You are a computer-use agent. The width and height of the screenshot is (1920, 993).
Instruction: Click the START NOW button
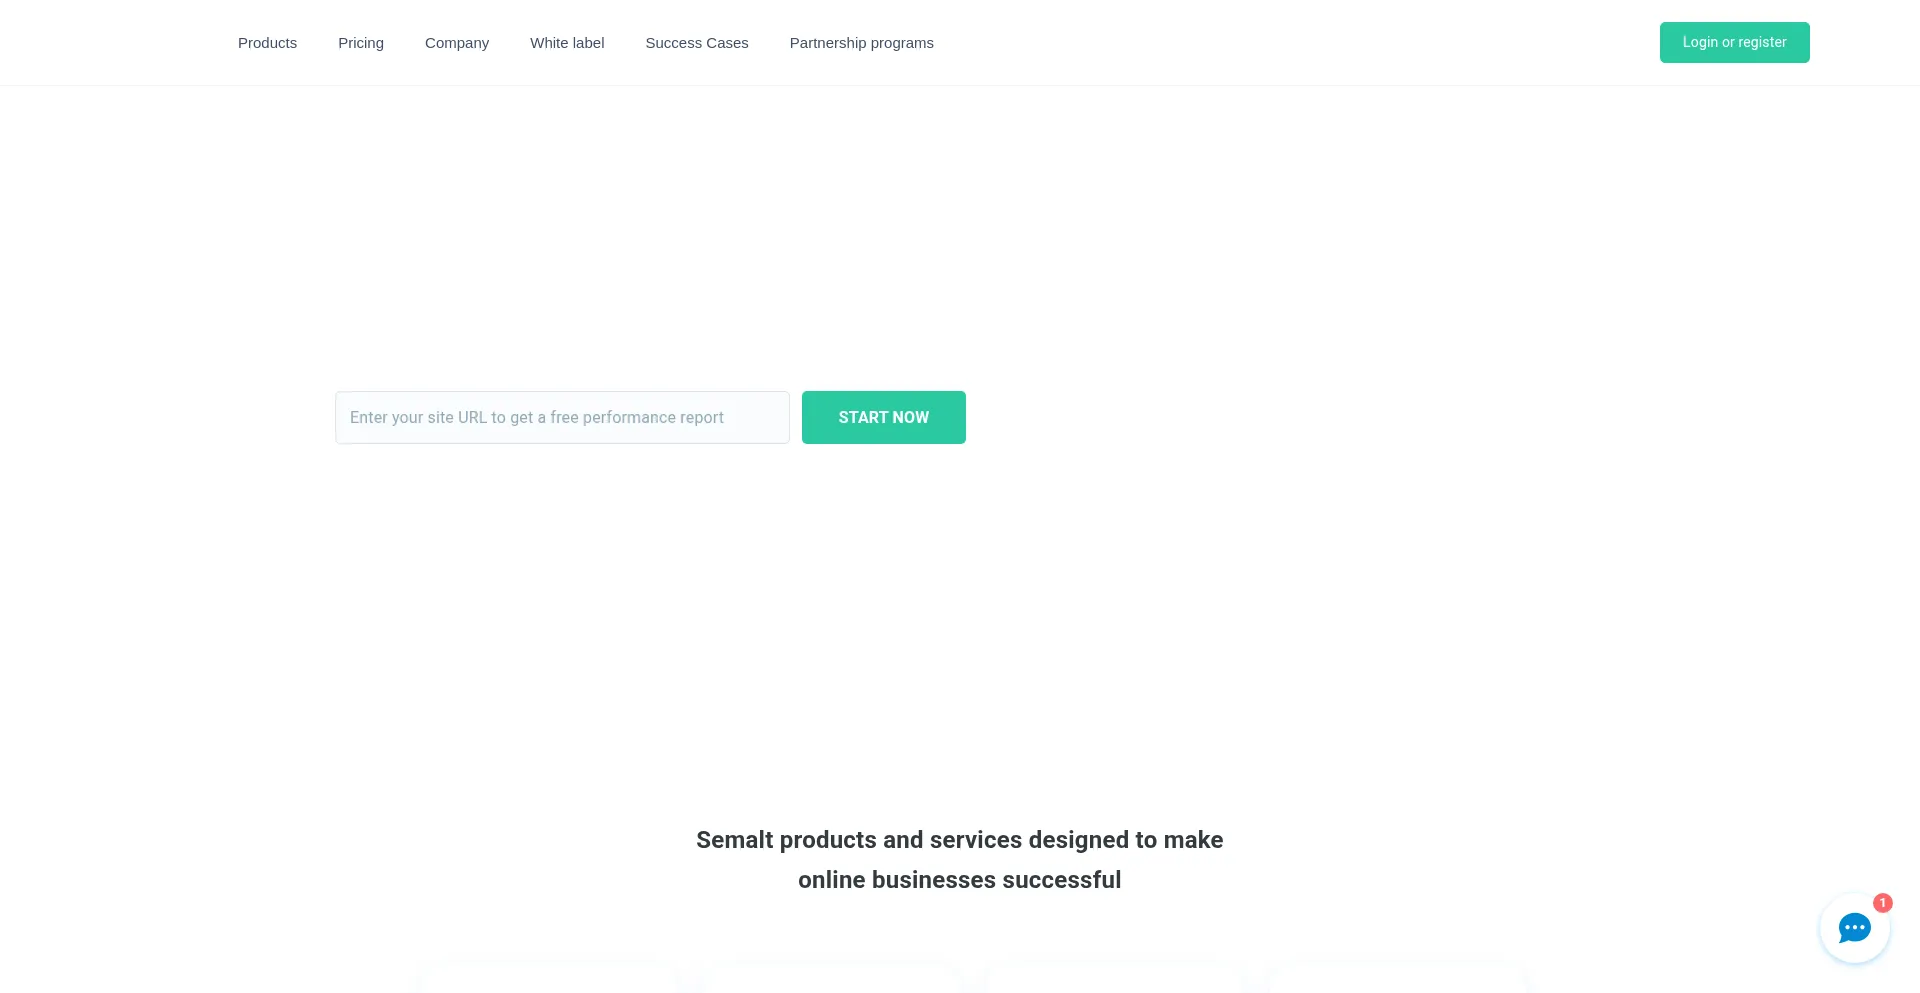pos(884,417)
